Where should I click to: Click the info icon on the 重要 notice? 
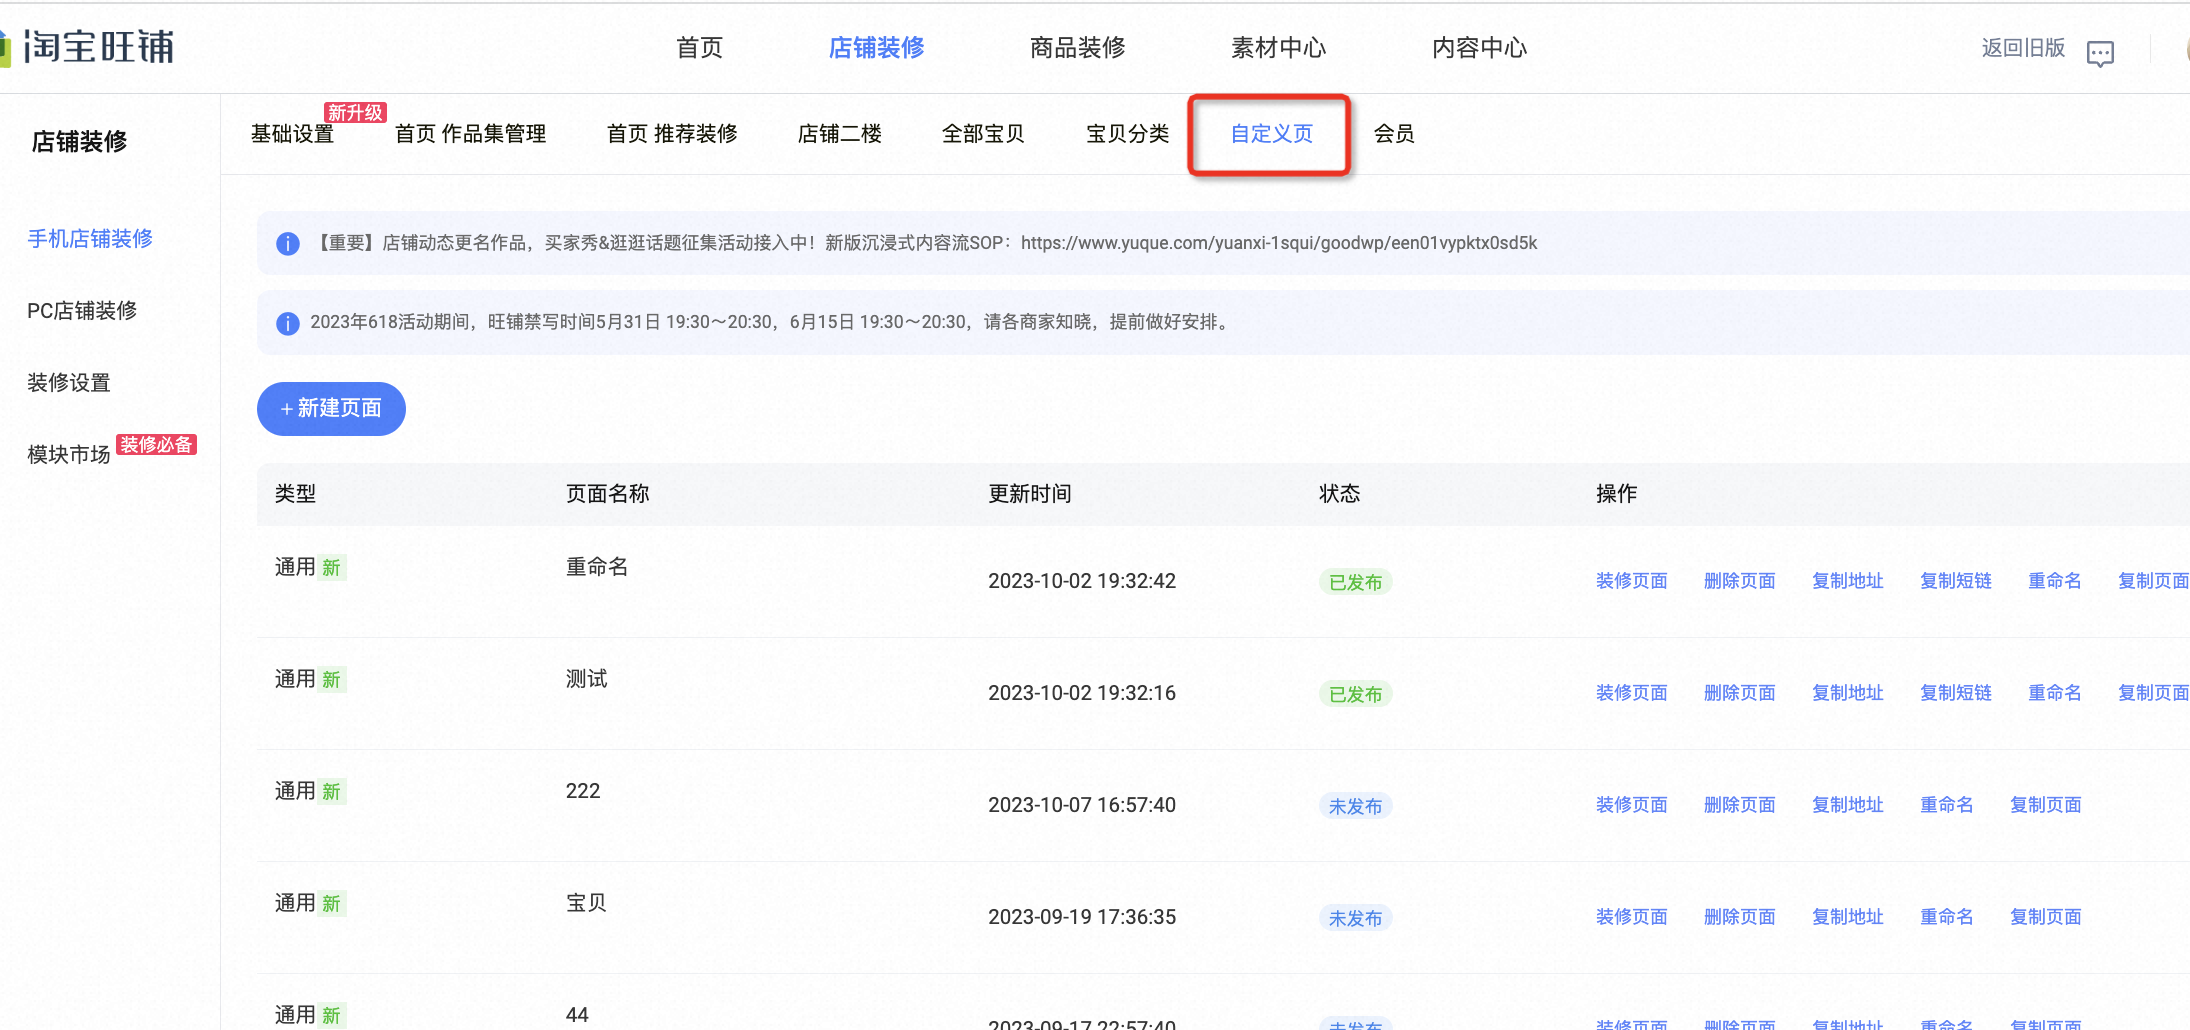click(288, 243)
